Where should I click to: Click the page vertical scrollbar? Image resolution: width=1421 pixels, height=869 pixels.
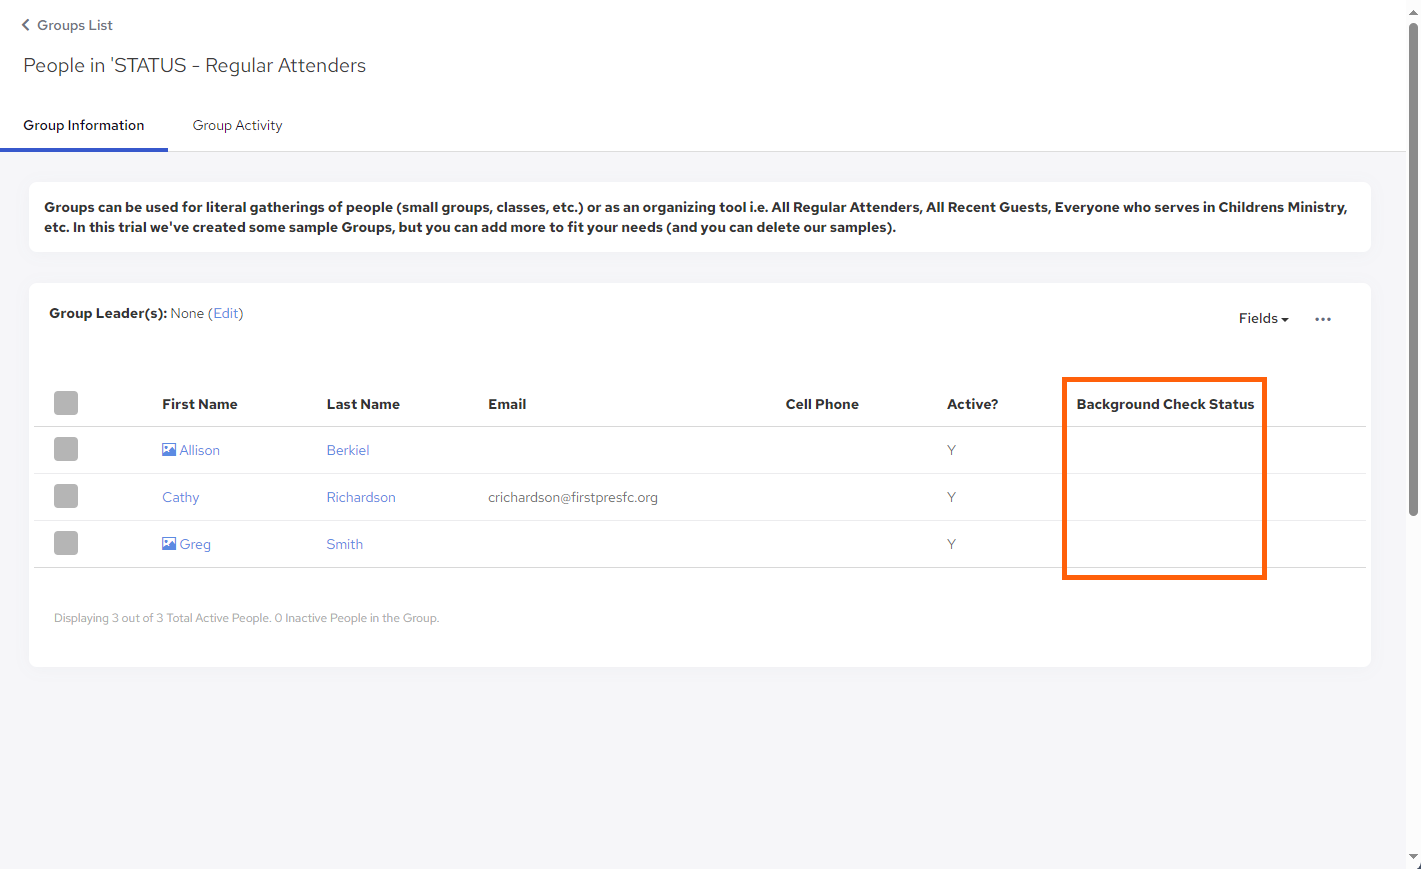click(x=1413, y=270)
